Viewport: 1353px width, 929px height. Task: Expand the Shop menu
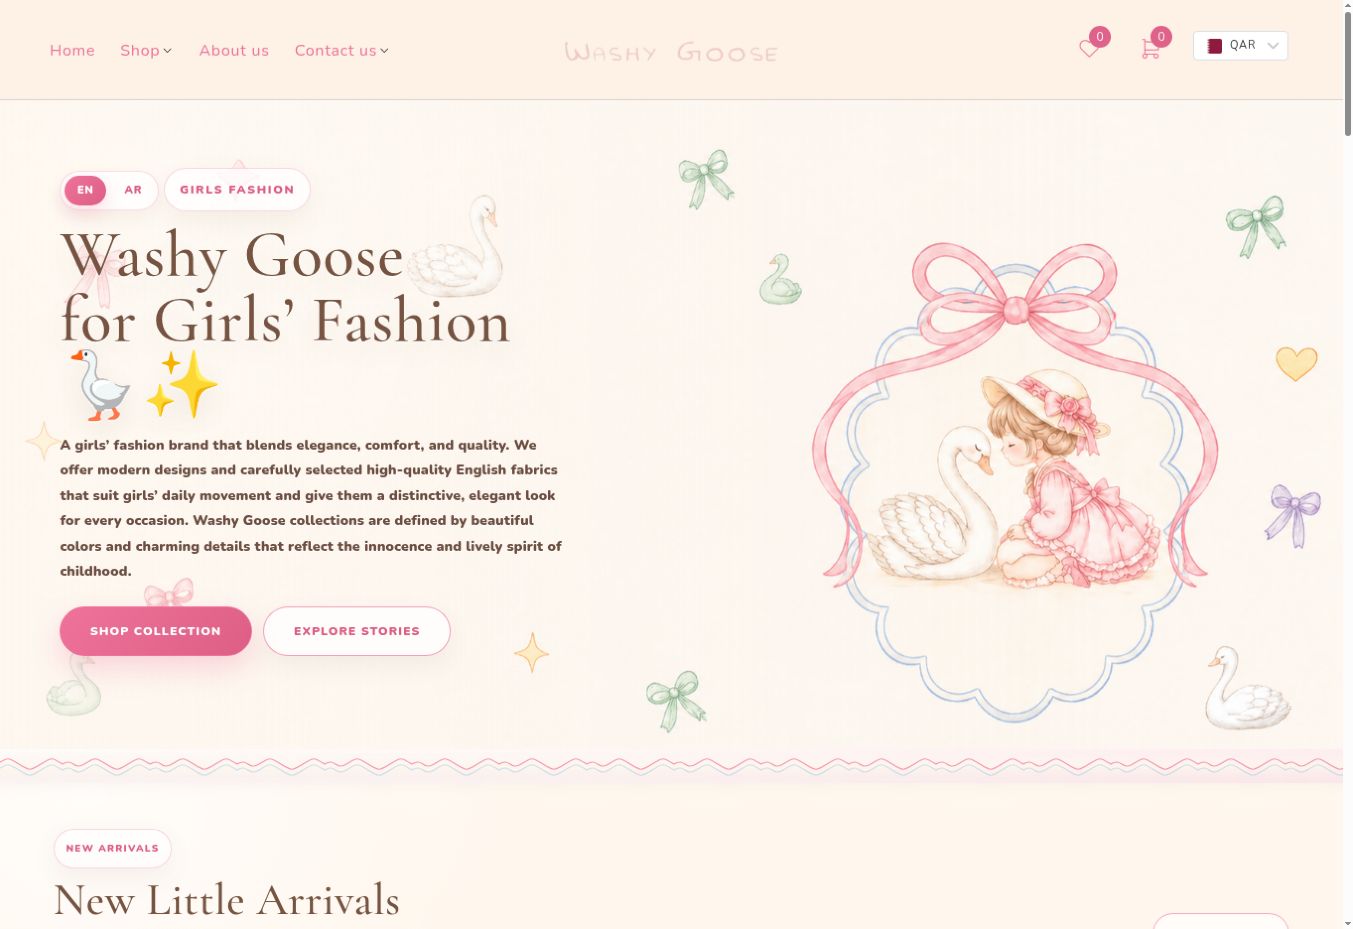point(146,51)
